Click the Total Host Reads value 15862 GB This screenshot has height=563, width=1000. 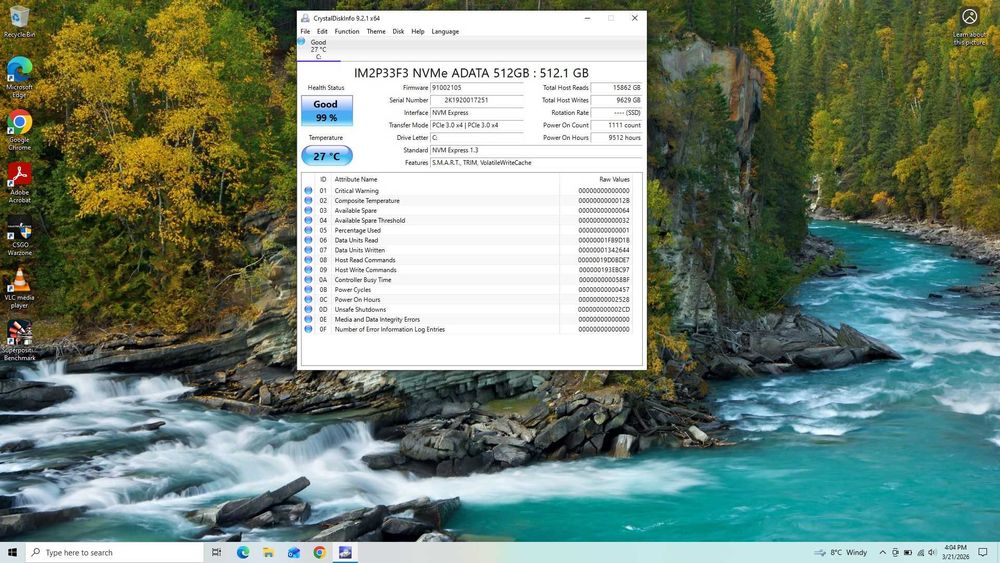[x=616, y=87]
